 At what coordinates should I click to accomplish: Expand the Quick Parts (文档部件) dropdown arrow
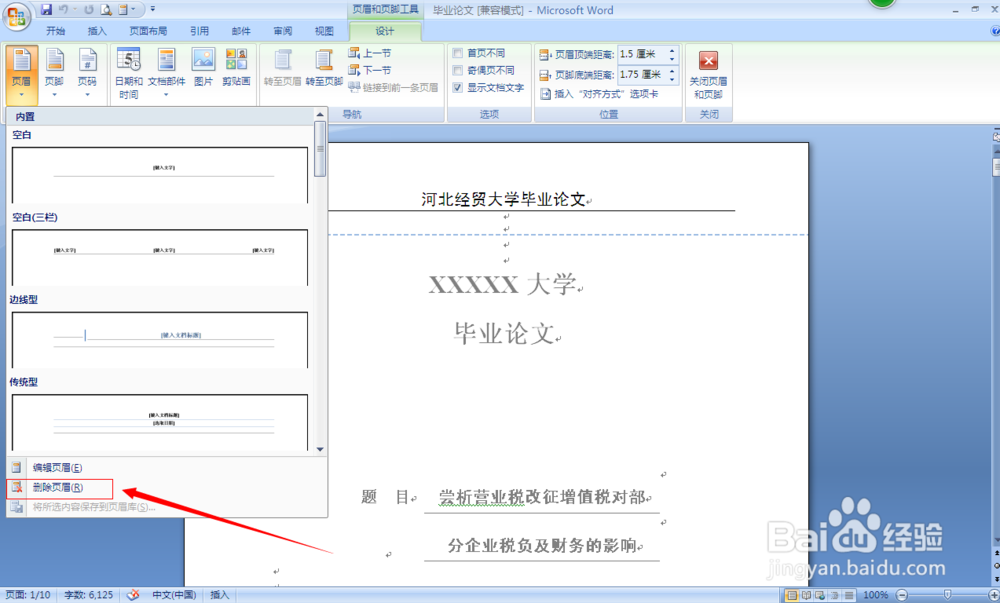pos(166,95)
